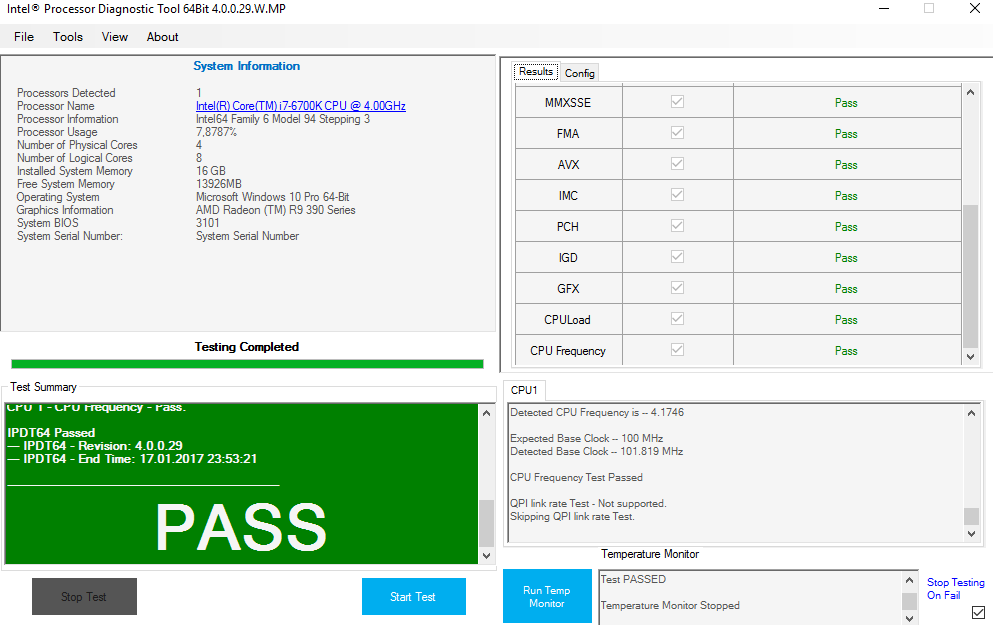Image resolution: width=993 pixels, height=625 pixels.
Task: Click the Pass result in the CPU Frequency row
Action: 846,351
